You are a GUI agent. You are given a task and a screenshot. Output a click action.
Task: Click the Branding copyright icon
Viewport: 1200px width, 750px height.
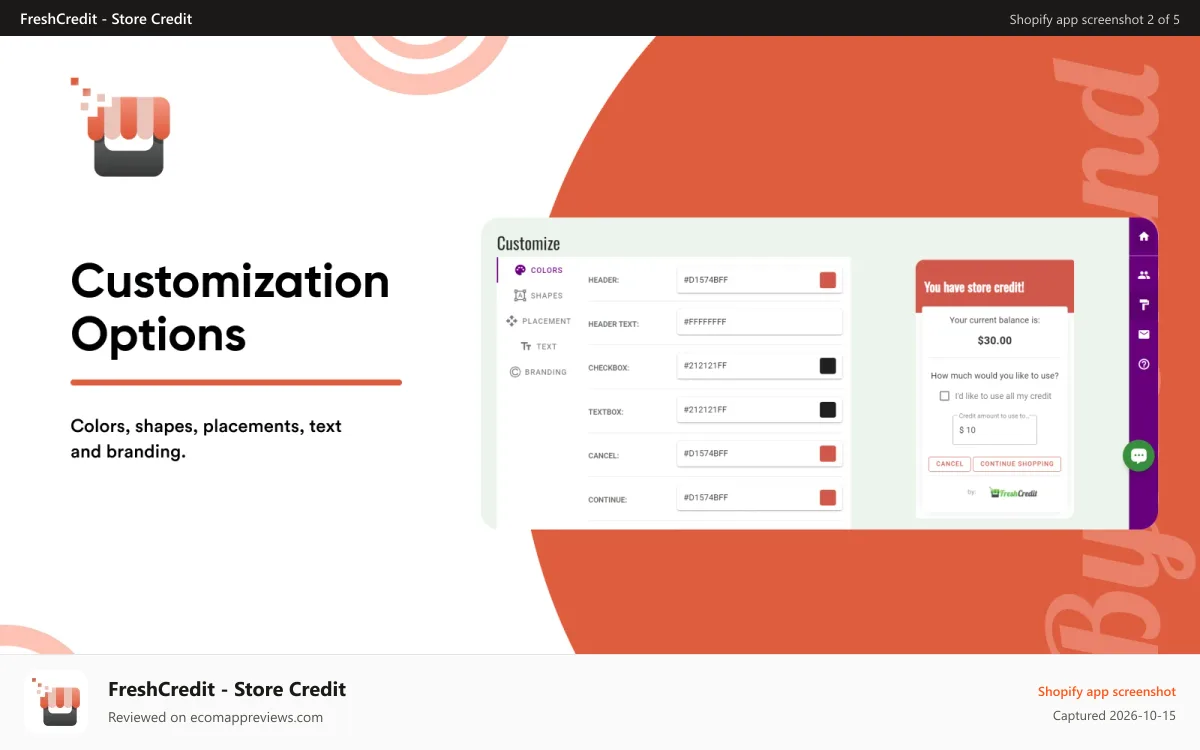(515, 372)
